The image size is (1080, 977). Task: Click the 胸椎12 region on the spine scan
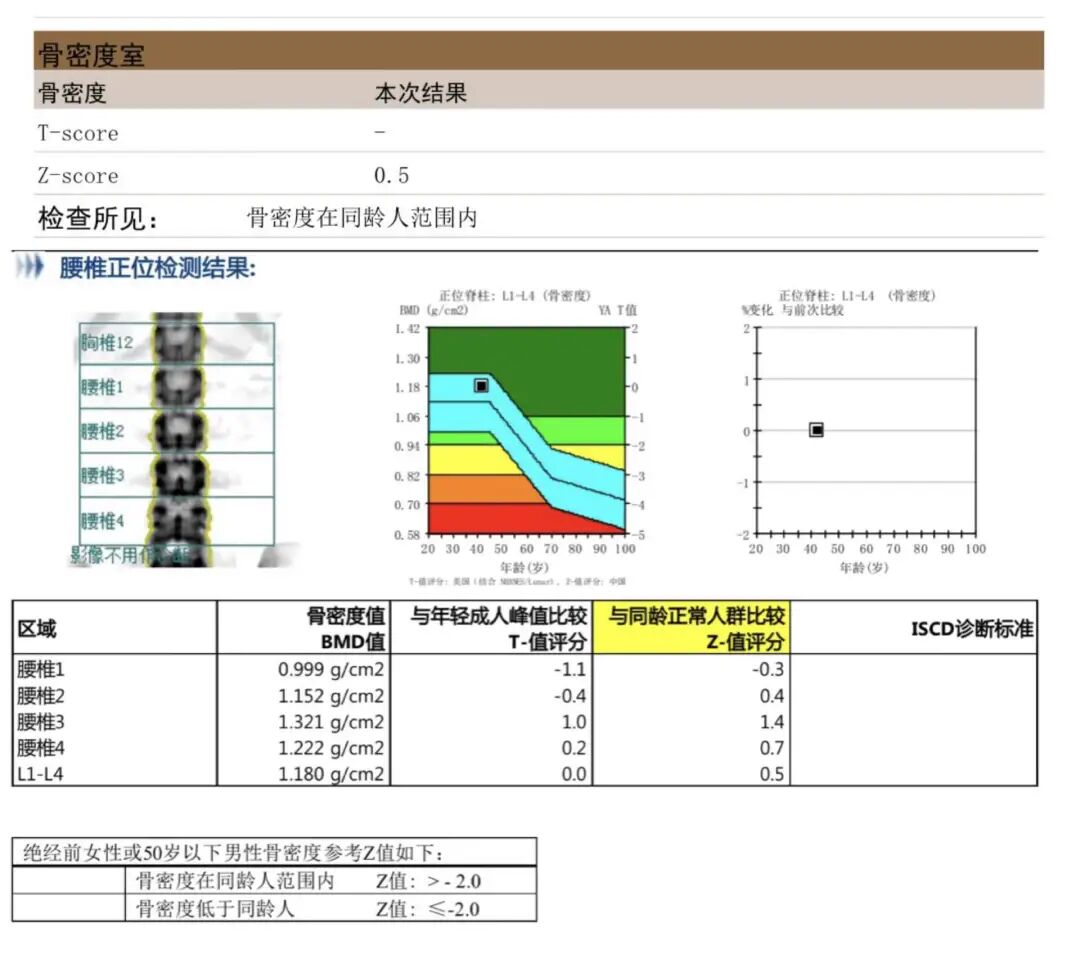(x=177, y=342)
